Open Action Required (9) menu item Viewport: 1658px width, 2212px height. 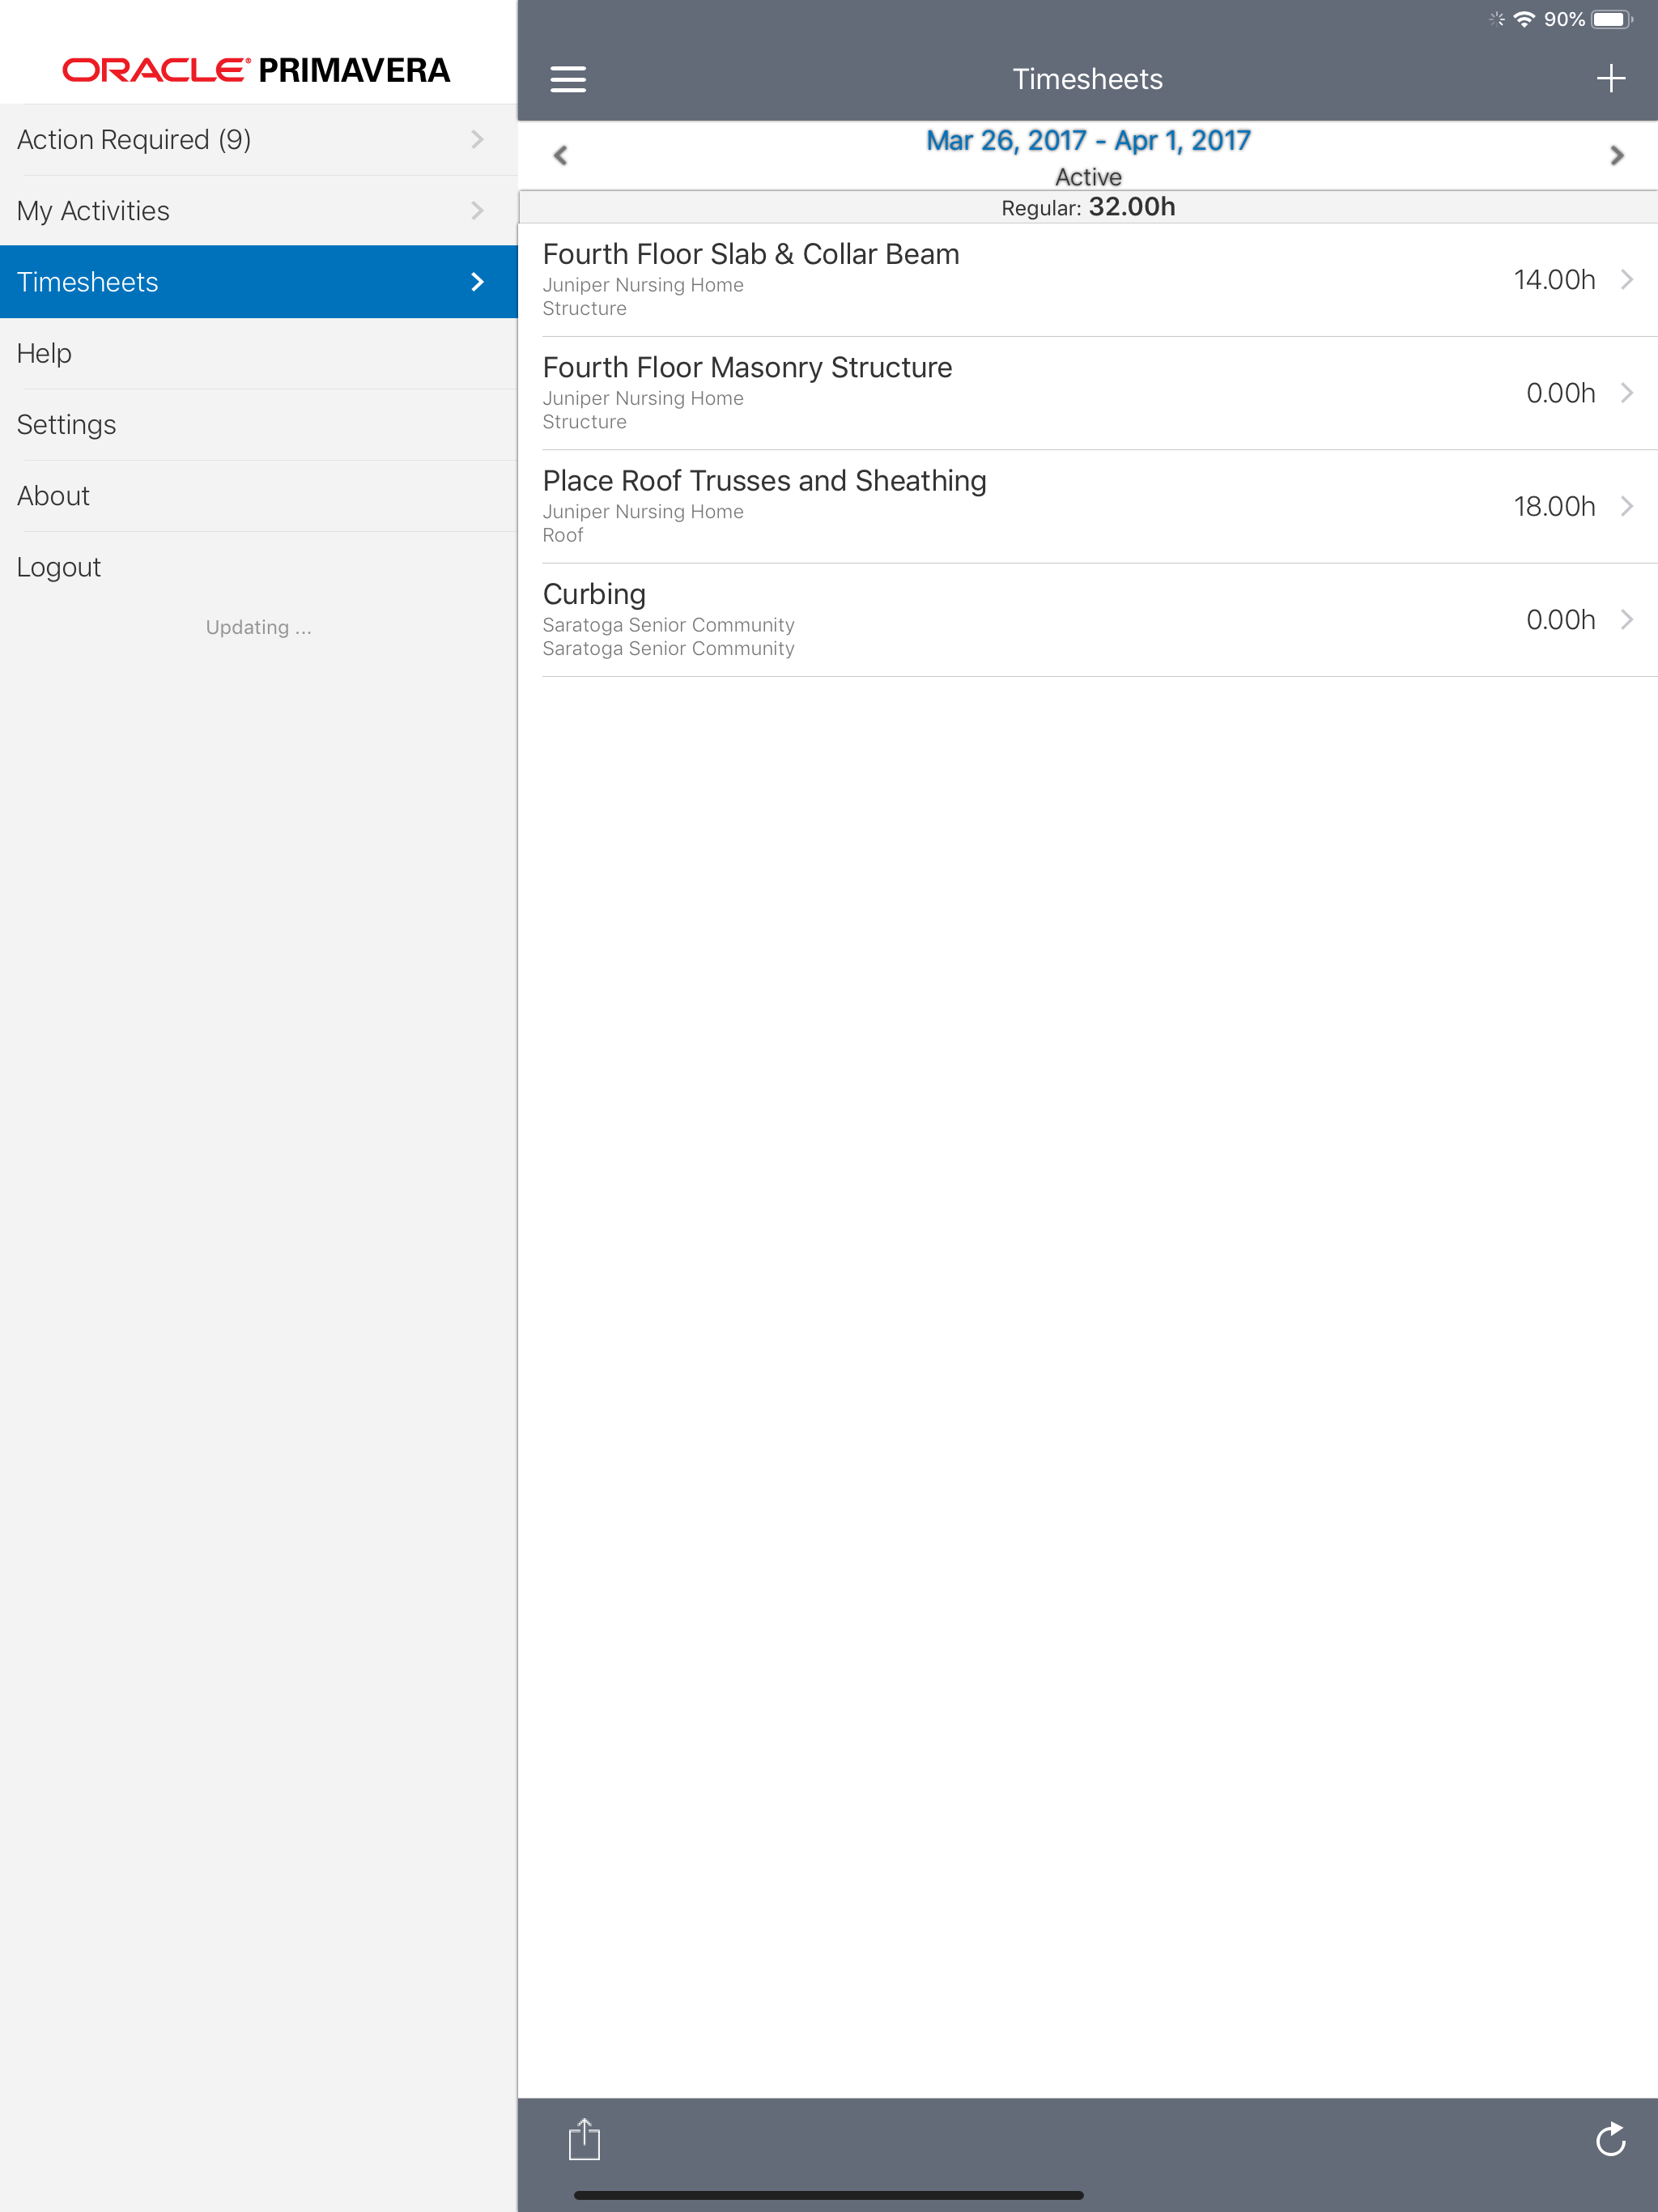point(259,140)
